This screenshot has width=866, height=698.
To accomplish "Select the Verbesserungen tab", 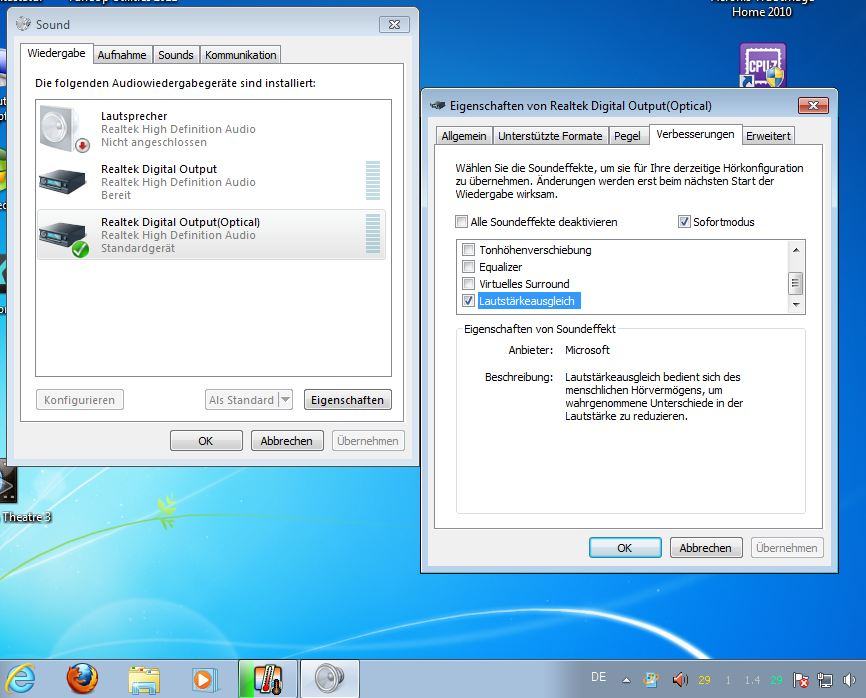I will (x=695, y=134).
